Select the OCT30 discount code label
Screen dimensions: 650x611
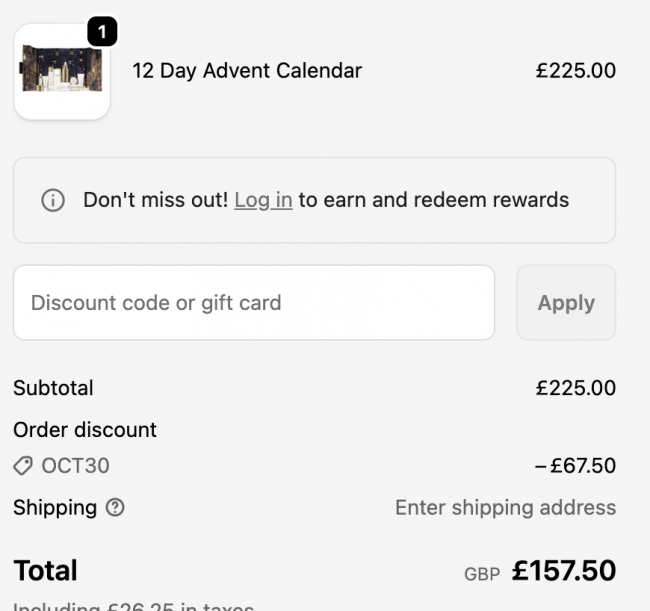coord(75,466)
